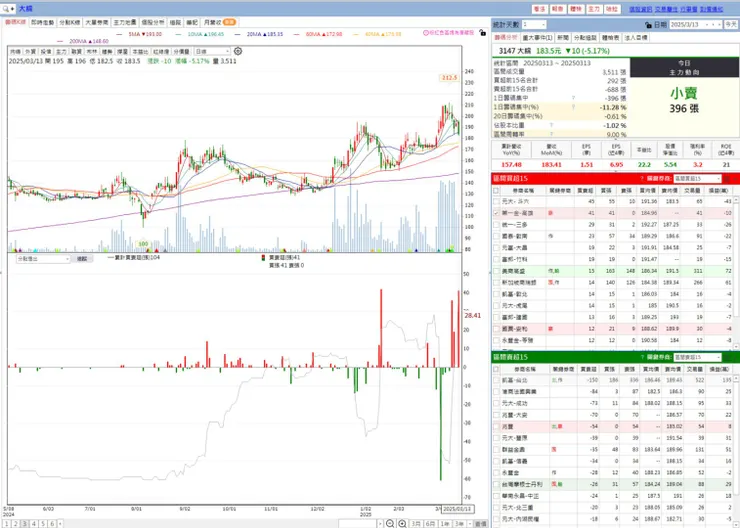Select the 6月 range button
Viewport: 740px width, 528px height.
coord(430,524)
